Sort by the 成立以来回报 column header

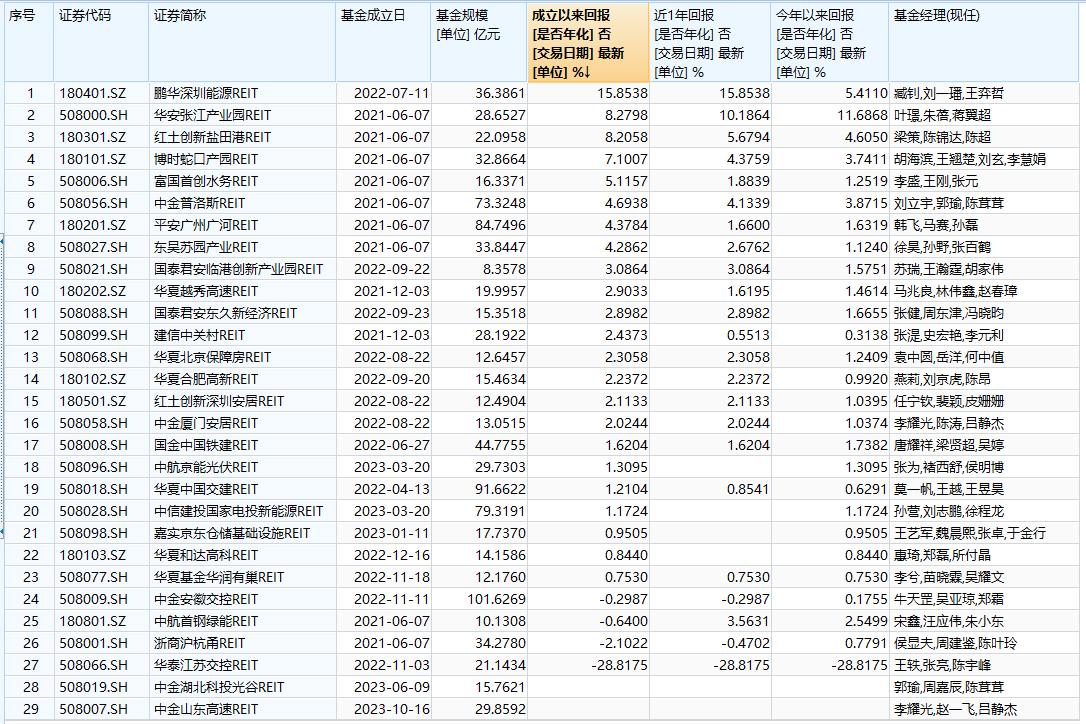586,43
